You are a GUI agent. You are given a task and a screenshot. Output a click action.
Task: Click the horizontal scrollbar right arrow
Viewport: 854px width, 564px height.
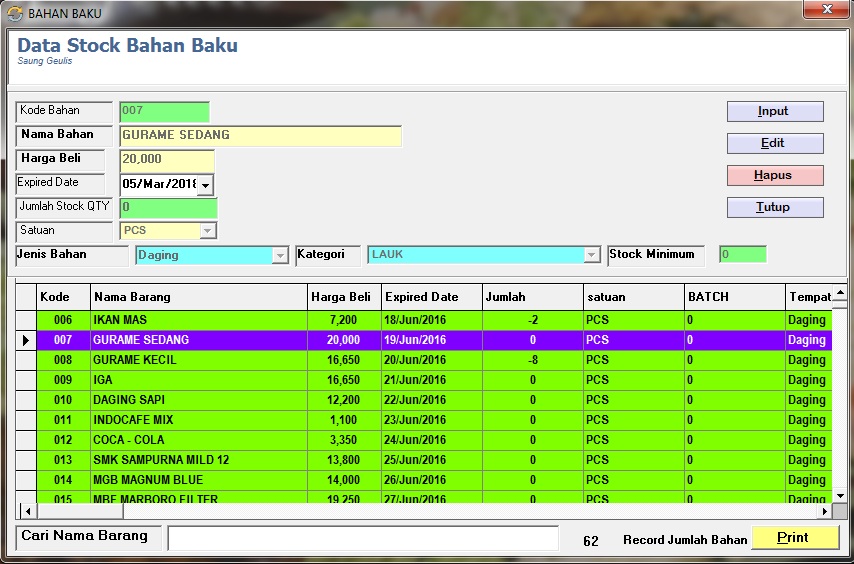(x=825, y=511)
